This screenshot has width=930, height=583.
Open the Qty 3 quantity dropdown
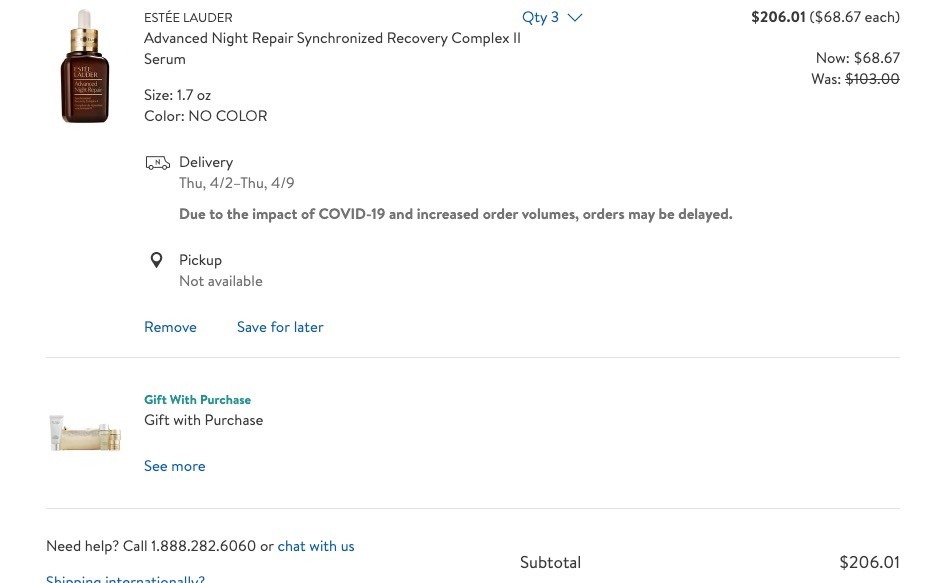tap(552, 17)
